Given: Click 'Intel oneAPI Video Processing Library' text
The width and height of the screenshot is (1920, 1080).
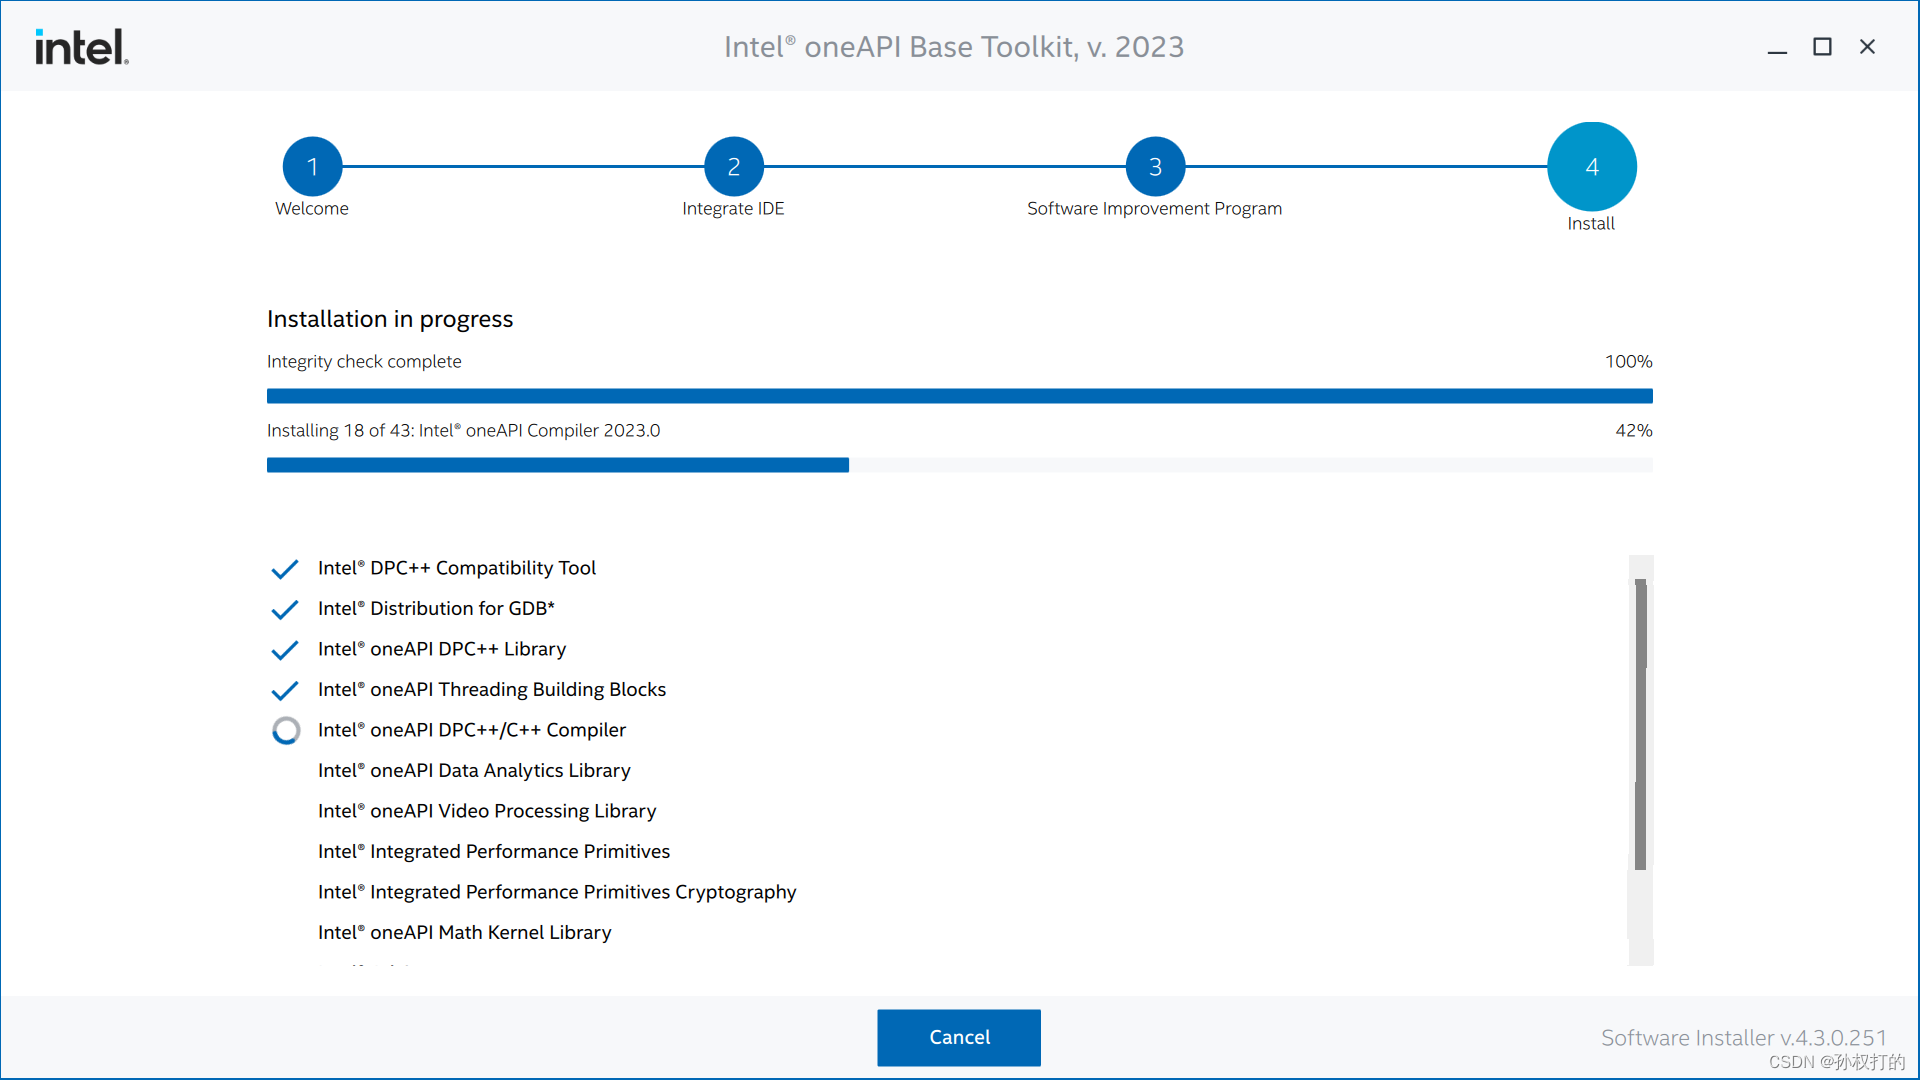Looking at the screenshot, I should pyautogui.click(x=487, y=811).
